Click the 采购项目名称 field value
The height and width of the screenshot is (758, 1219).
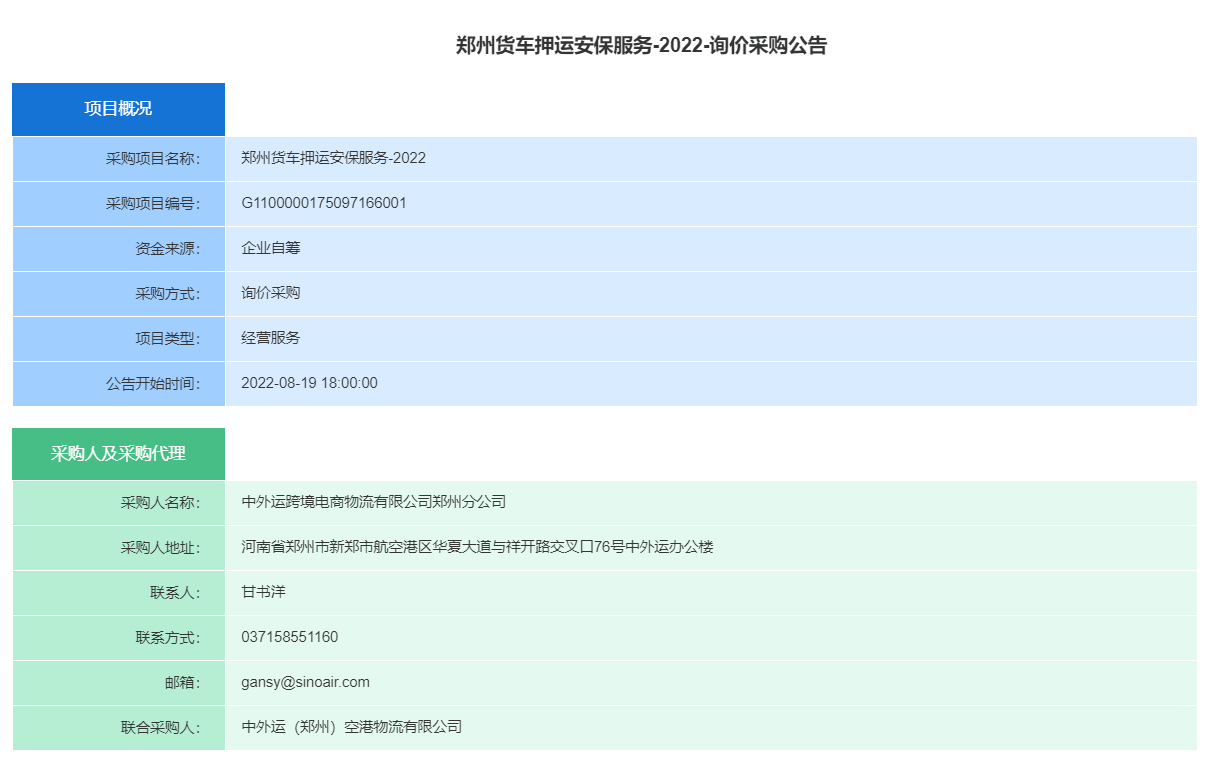click(333, 158)
